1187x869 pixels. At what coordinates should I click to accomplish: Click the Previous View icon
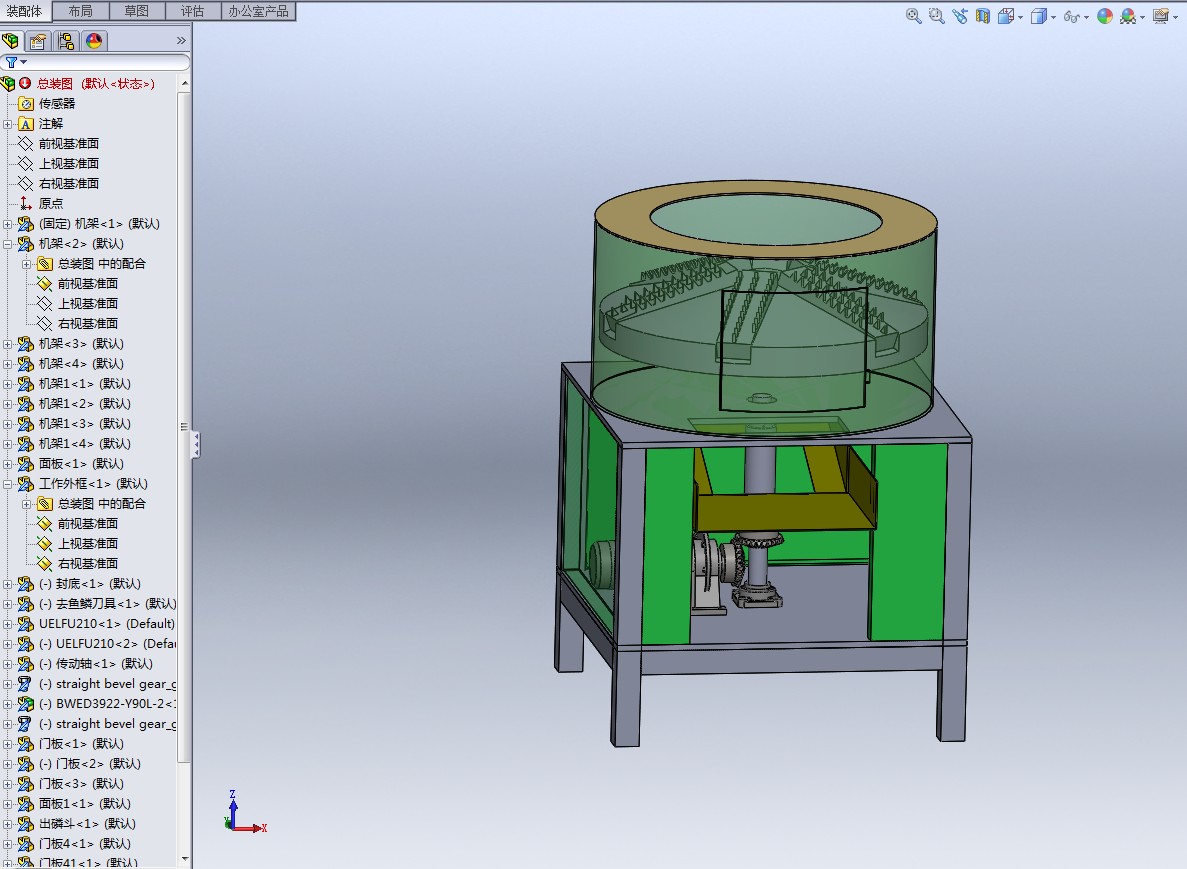coord(960,16)
